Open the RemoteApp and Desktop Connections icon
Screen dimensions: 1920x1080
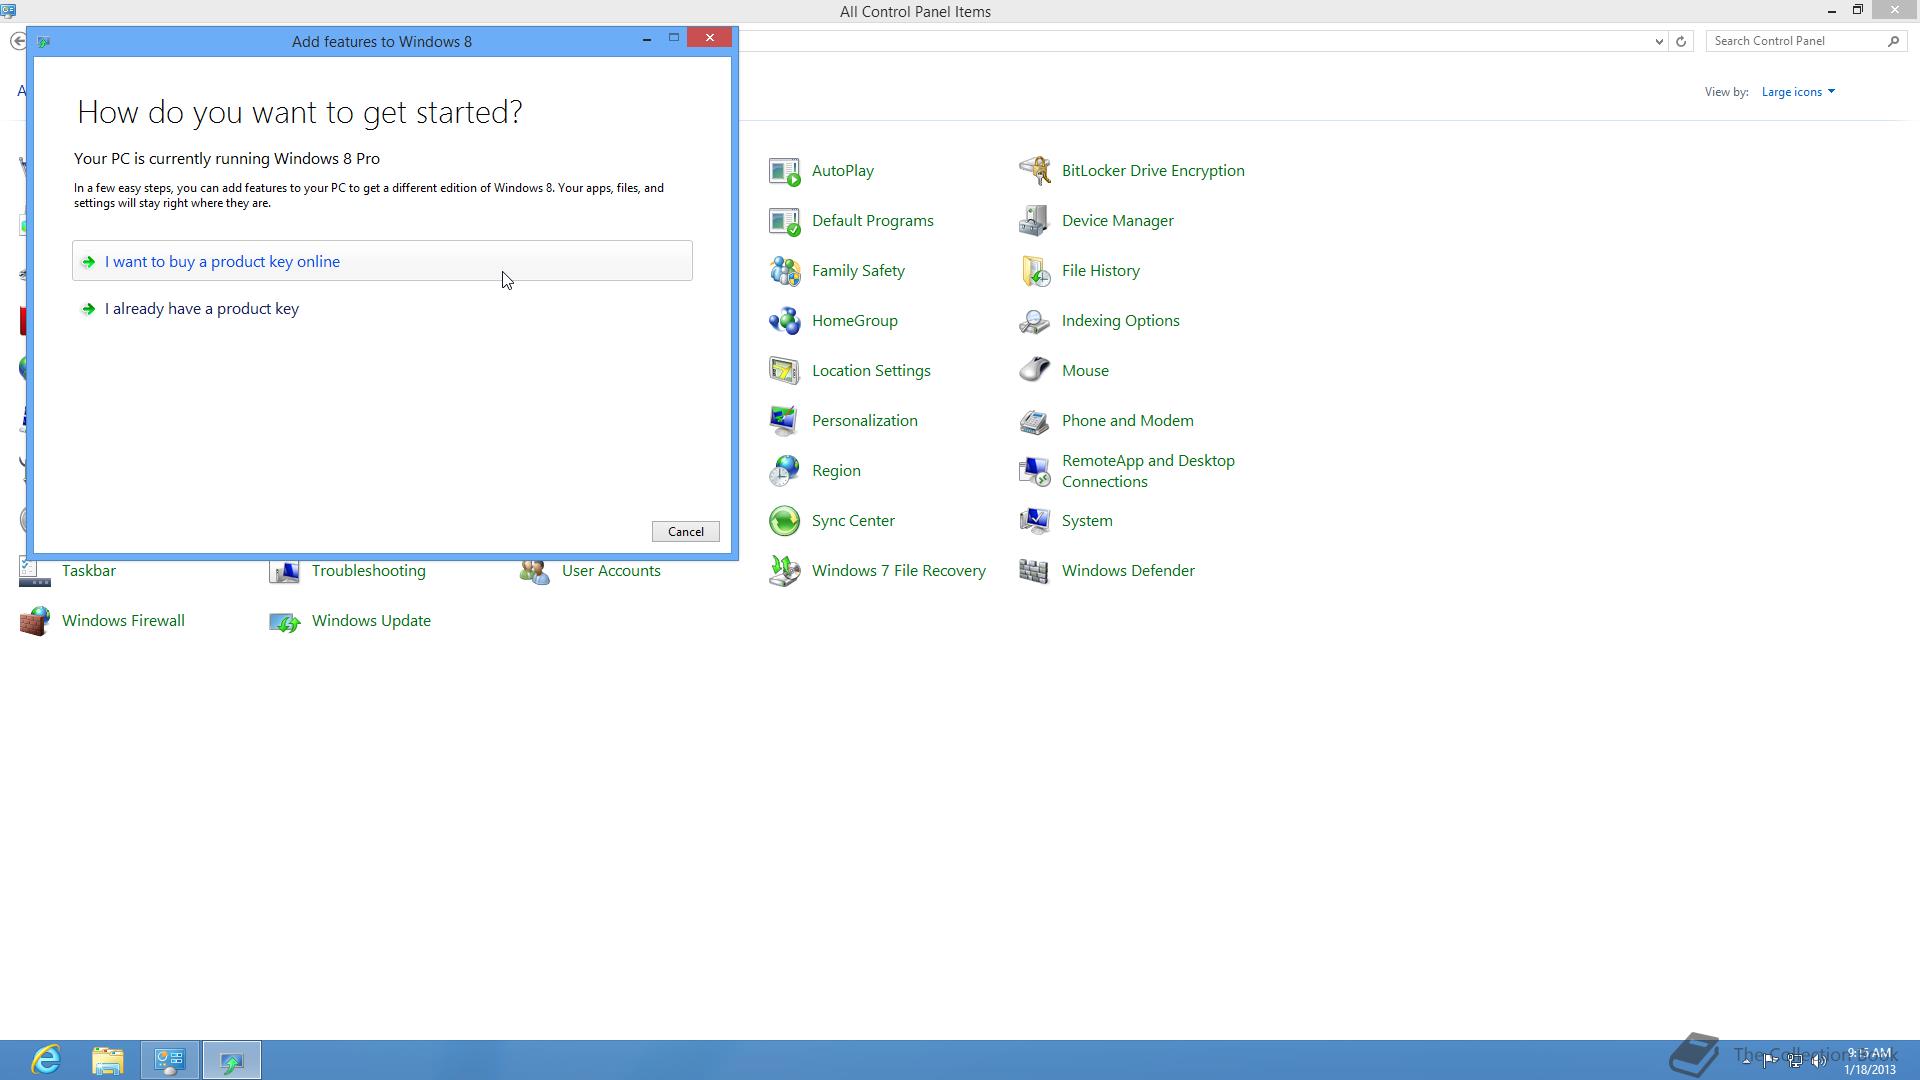[x=1035, y=471]
